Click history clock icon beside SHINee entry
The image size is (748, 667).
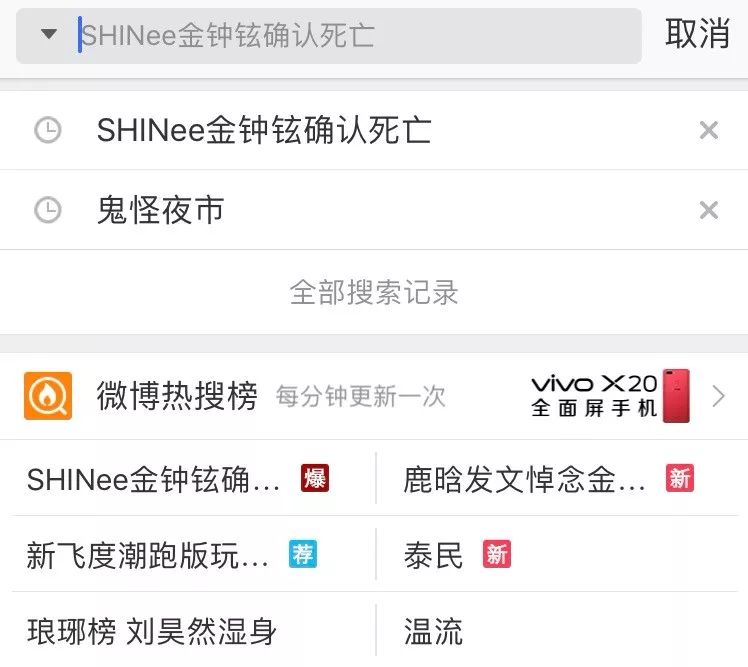[48, 130]
